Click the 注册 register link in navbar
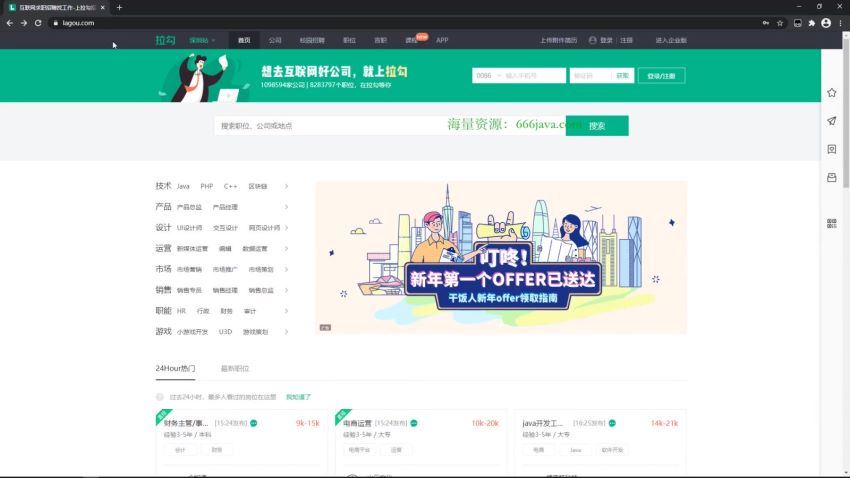Screen dimensions: 850x478 coord(626,41)
